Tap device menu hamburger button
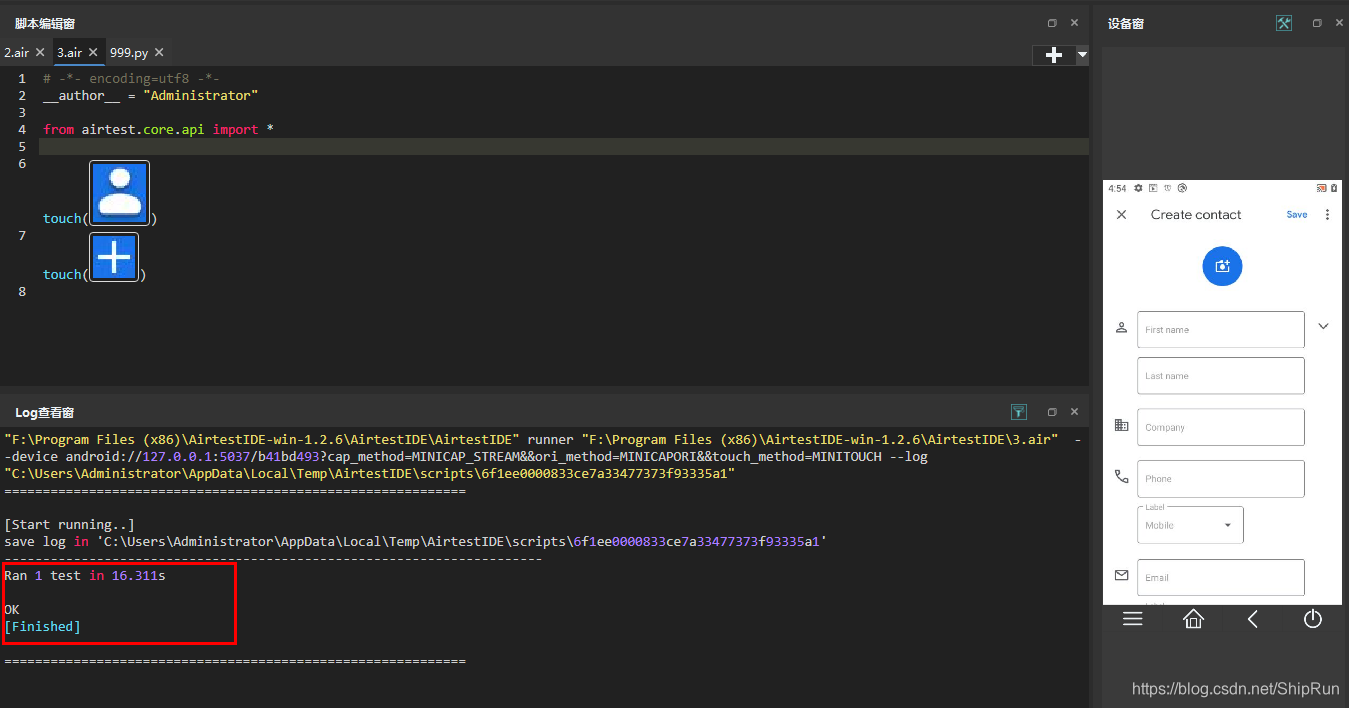The width and height of the screenshot is (1349, 708). tap(1132, 619)
